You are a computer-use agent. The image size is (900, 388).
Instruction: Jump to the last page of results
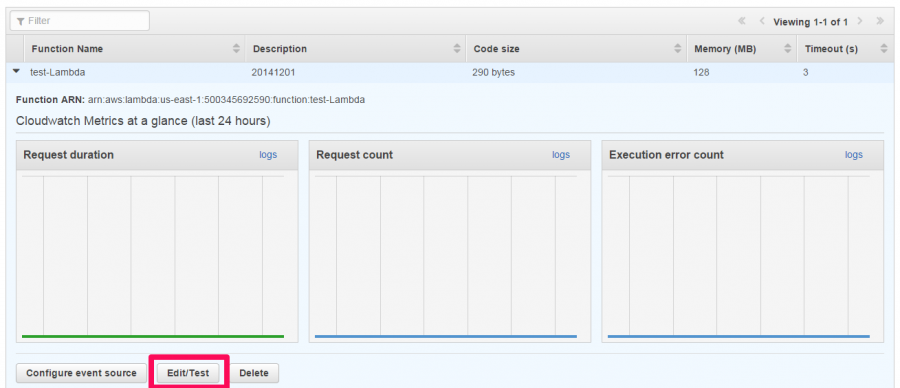(879, 21)
